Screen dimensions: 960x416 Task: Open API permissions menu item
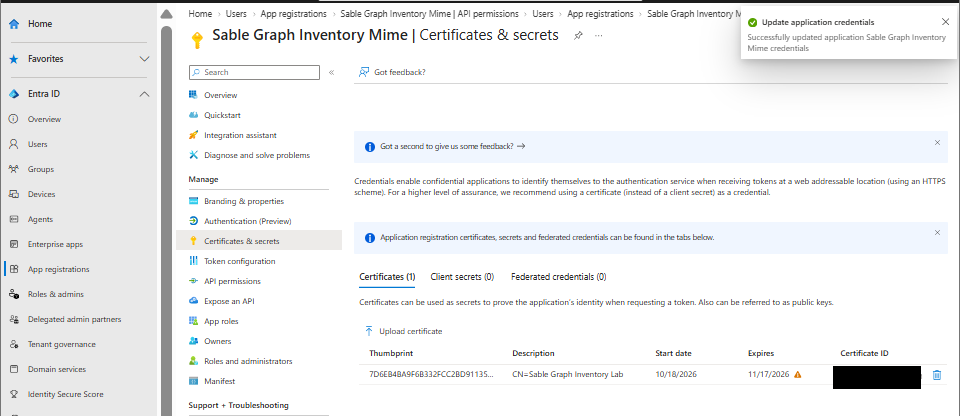click(232, 281)
